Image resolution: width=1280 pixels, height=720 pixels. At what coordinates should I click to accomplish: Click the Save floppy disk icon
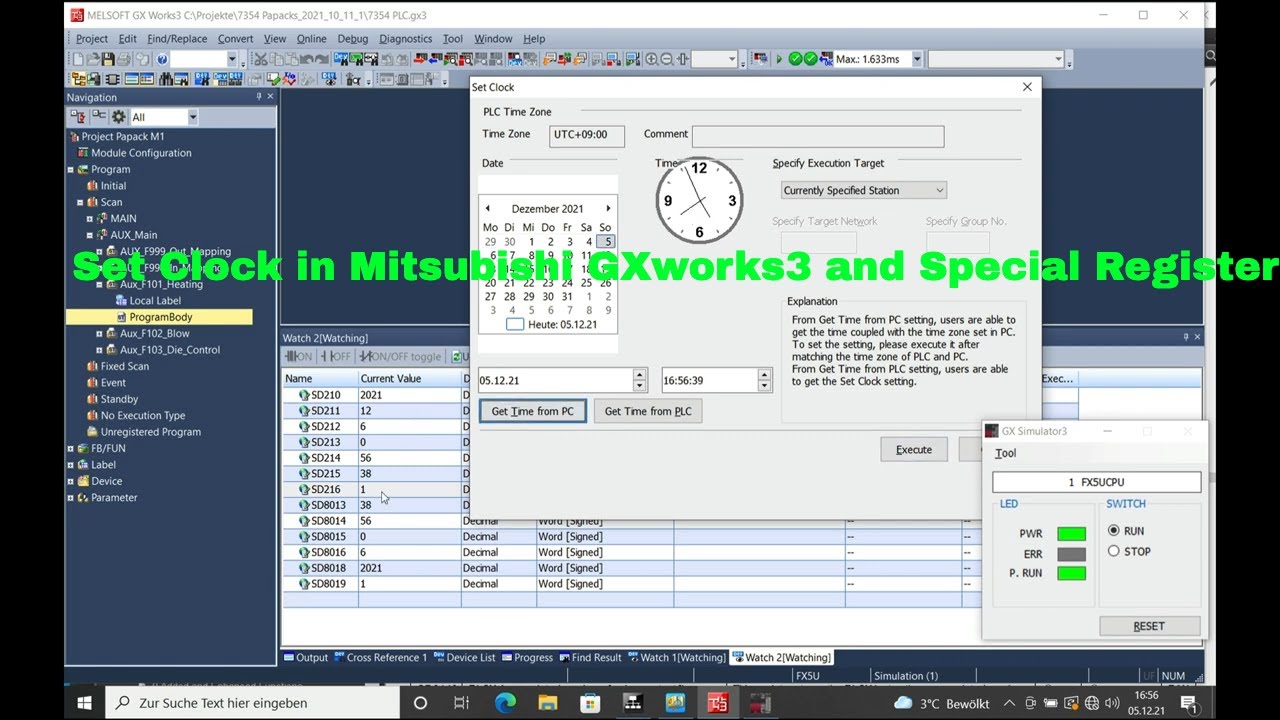point(107,59)
